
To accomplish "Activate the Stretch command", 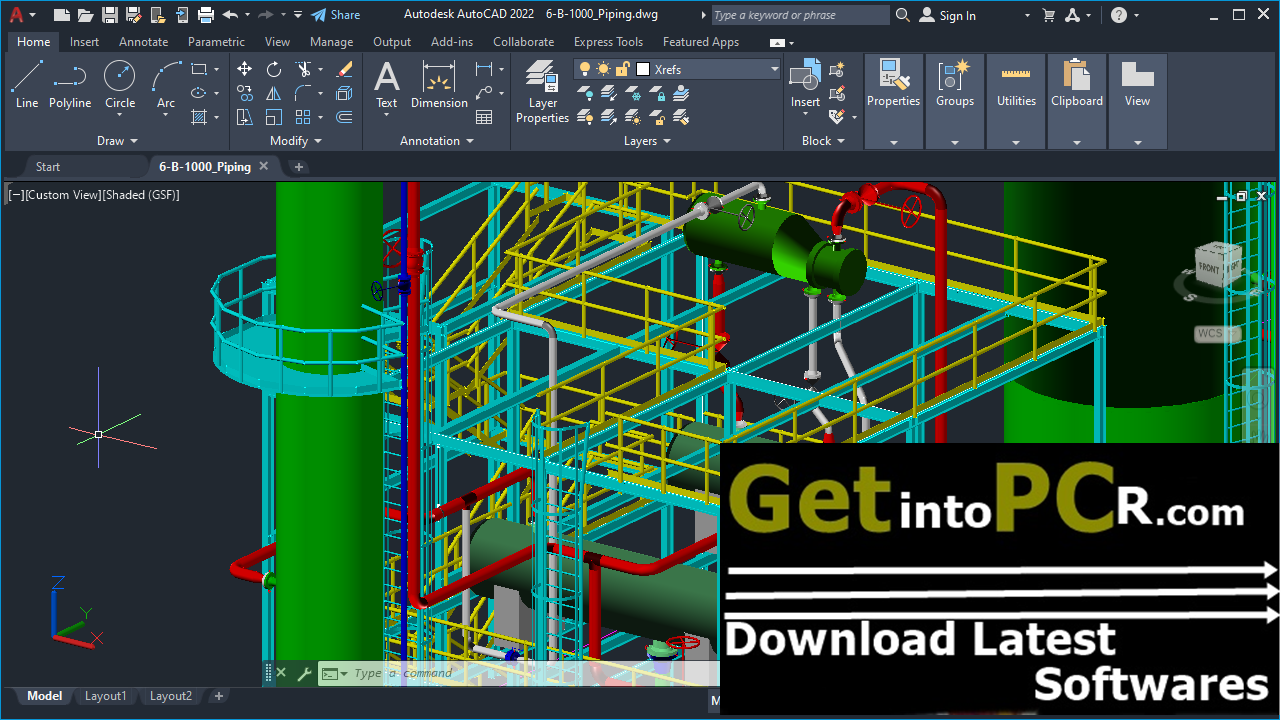I will 245,117.
